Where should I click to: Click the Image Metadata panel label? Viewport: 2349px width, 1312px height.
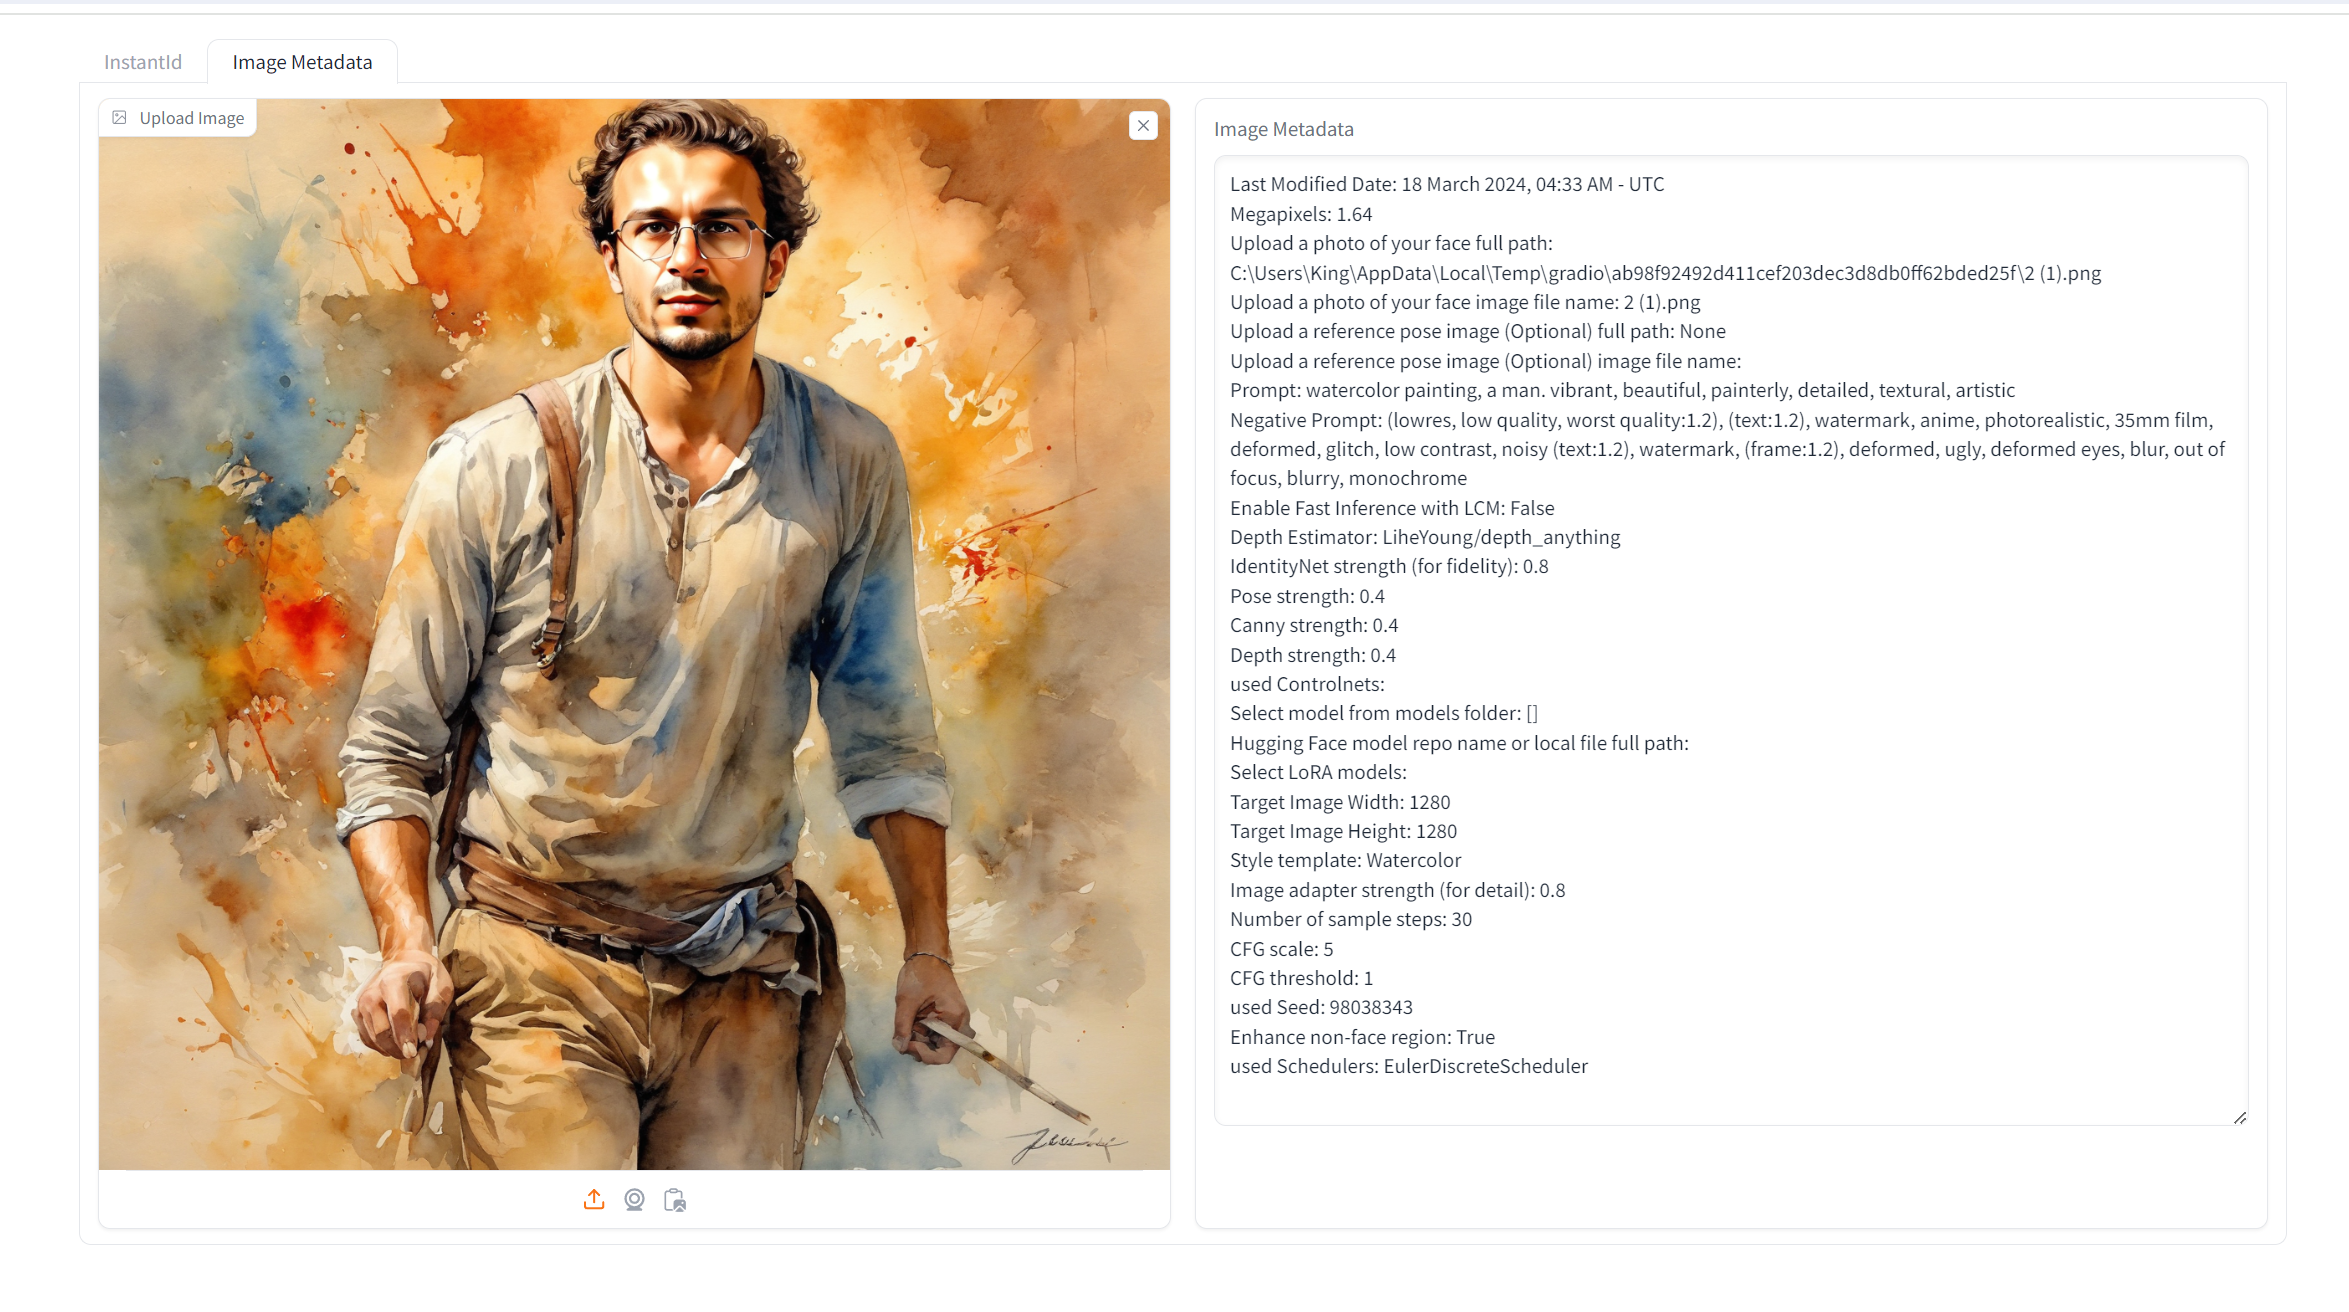(x=1283, y=129)
